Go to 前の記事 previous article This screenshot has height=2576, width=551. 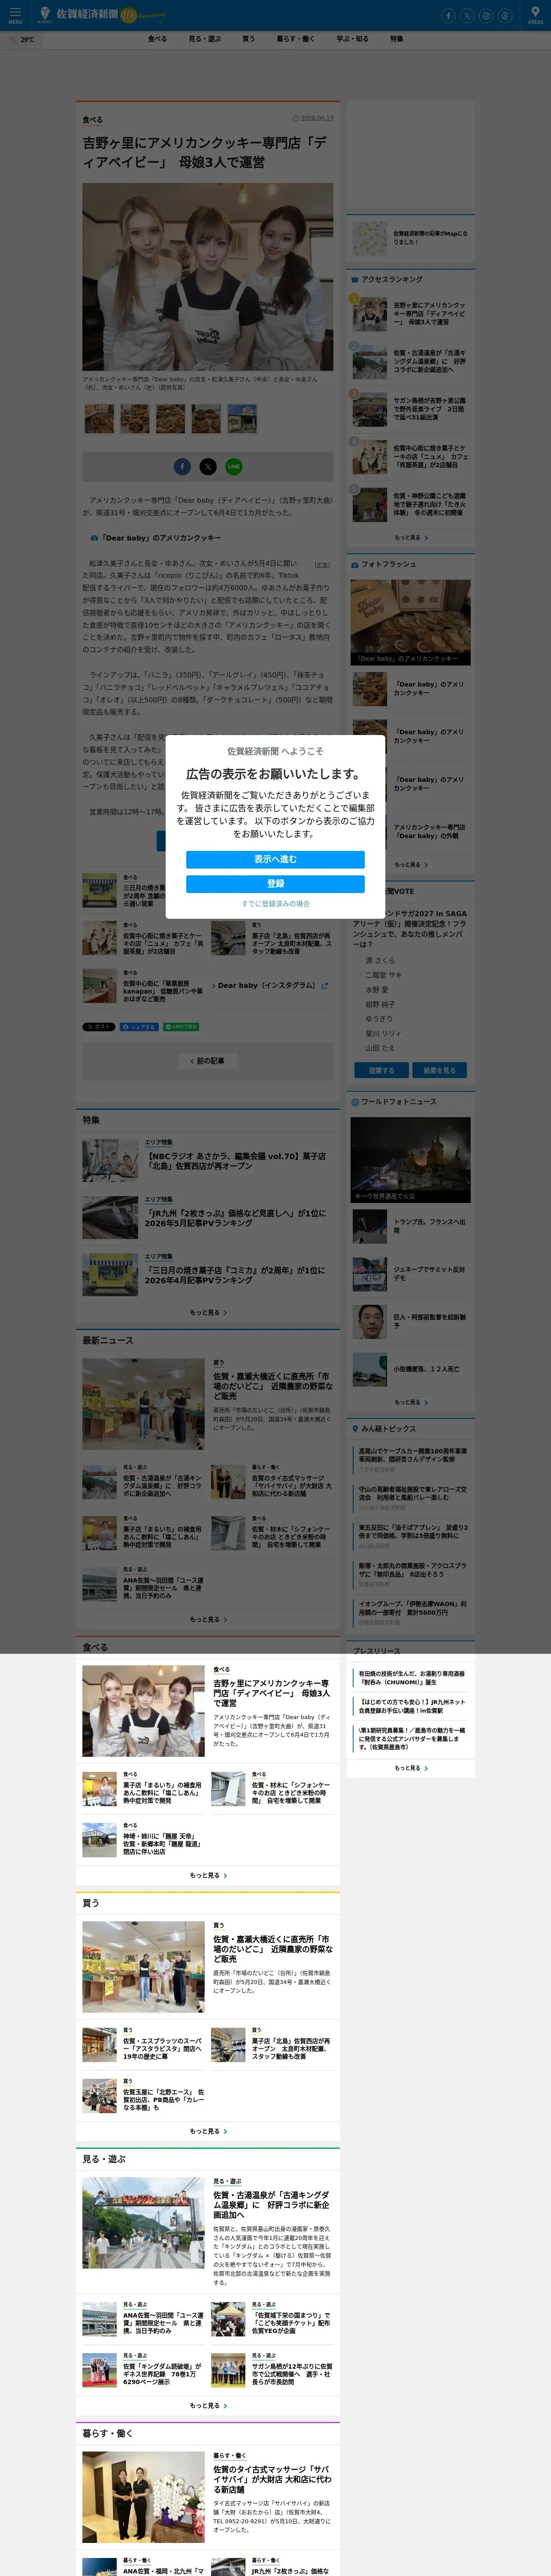(x=208, y=1061)
